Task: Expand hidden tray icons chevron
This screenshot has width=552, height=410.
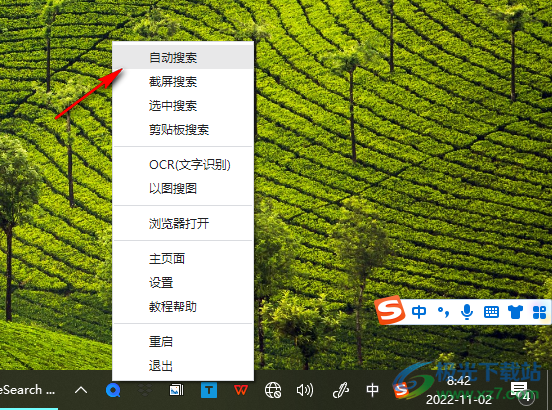Action: click(81, 390)
